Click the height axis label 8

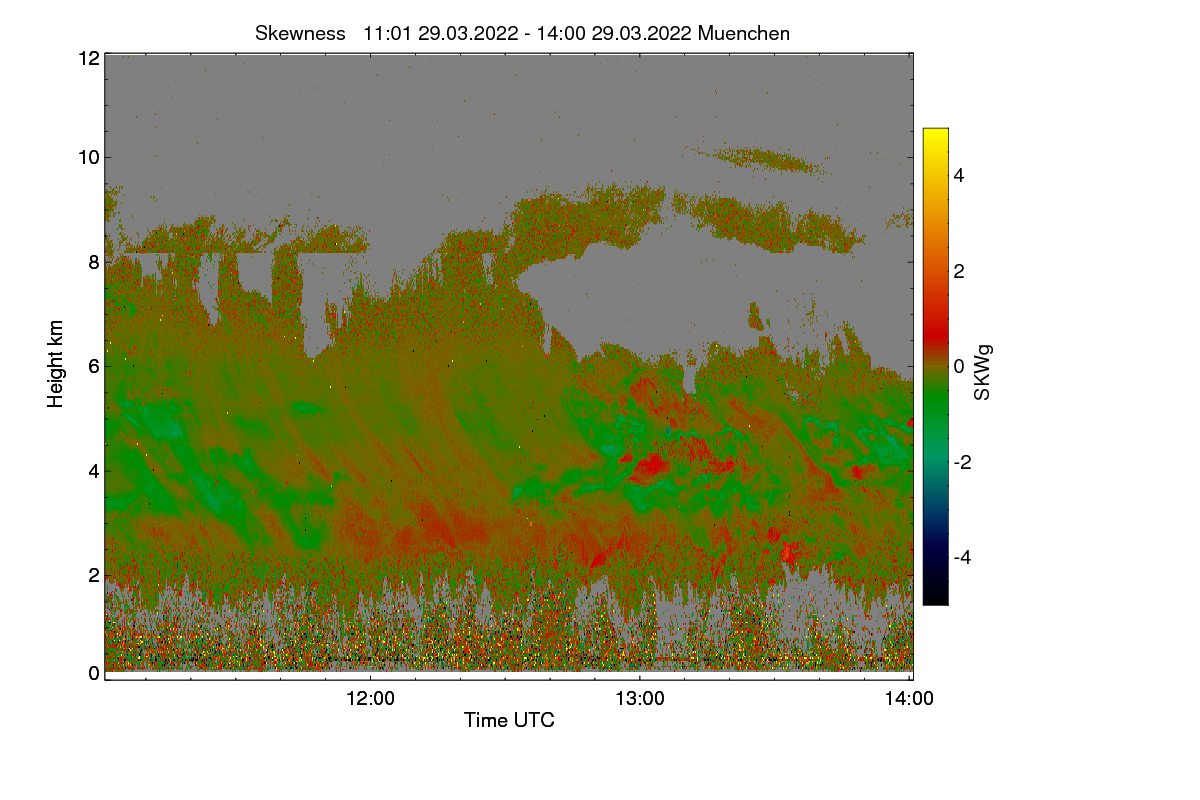pos(93,262)
